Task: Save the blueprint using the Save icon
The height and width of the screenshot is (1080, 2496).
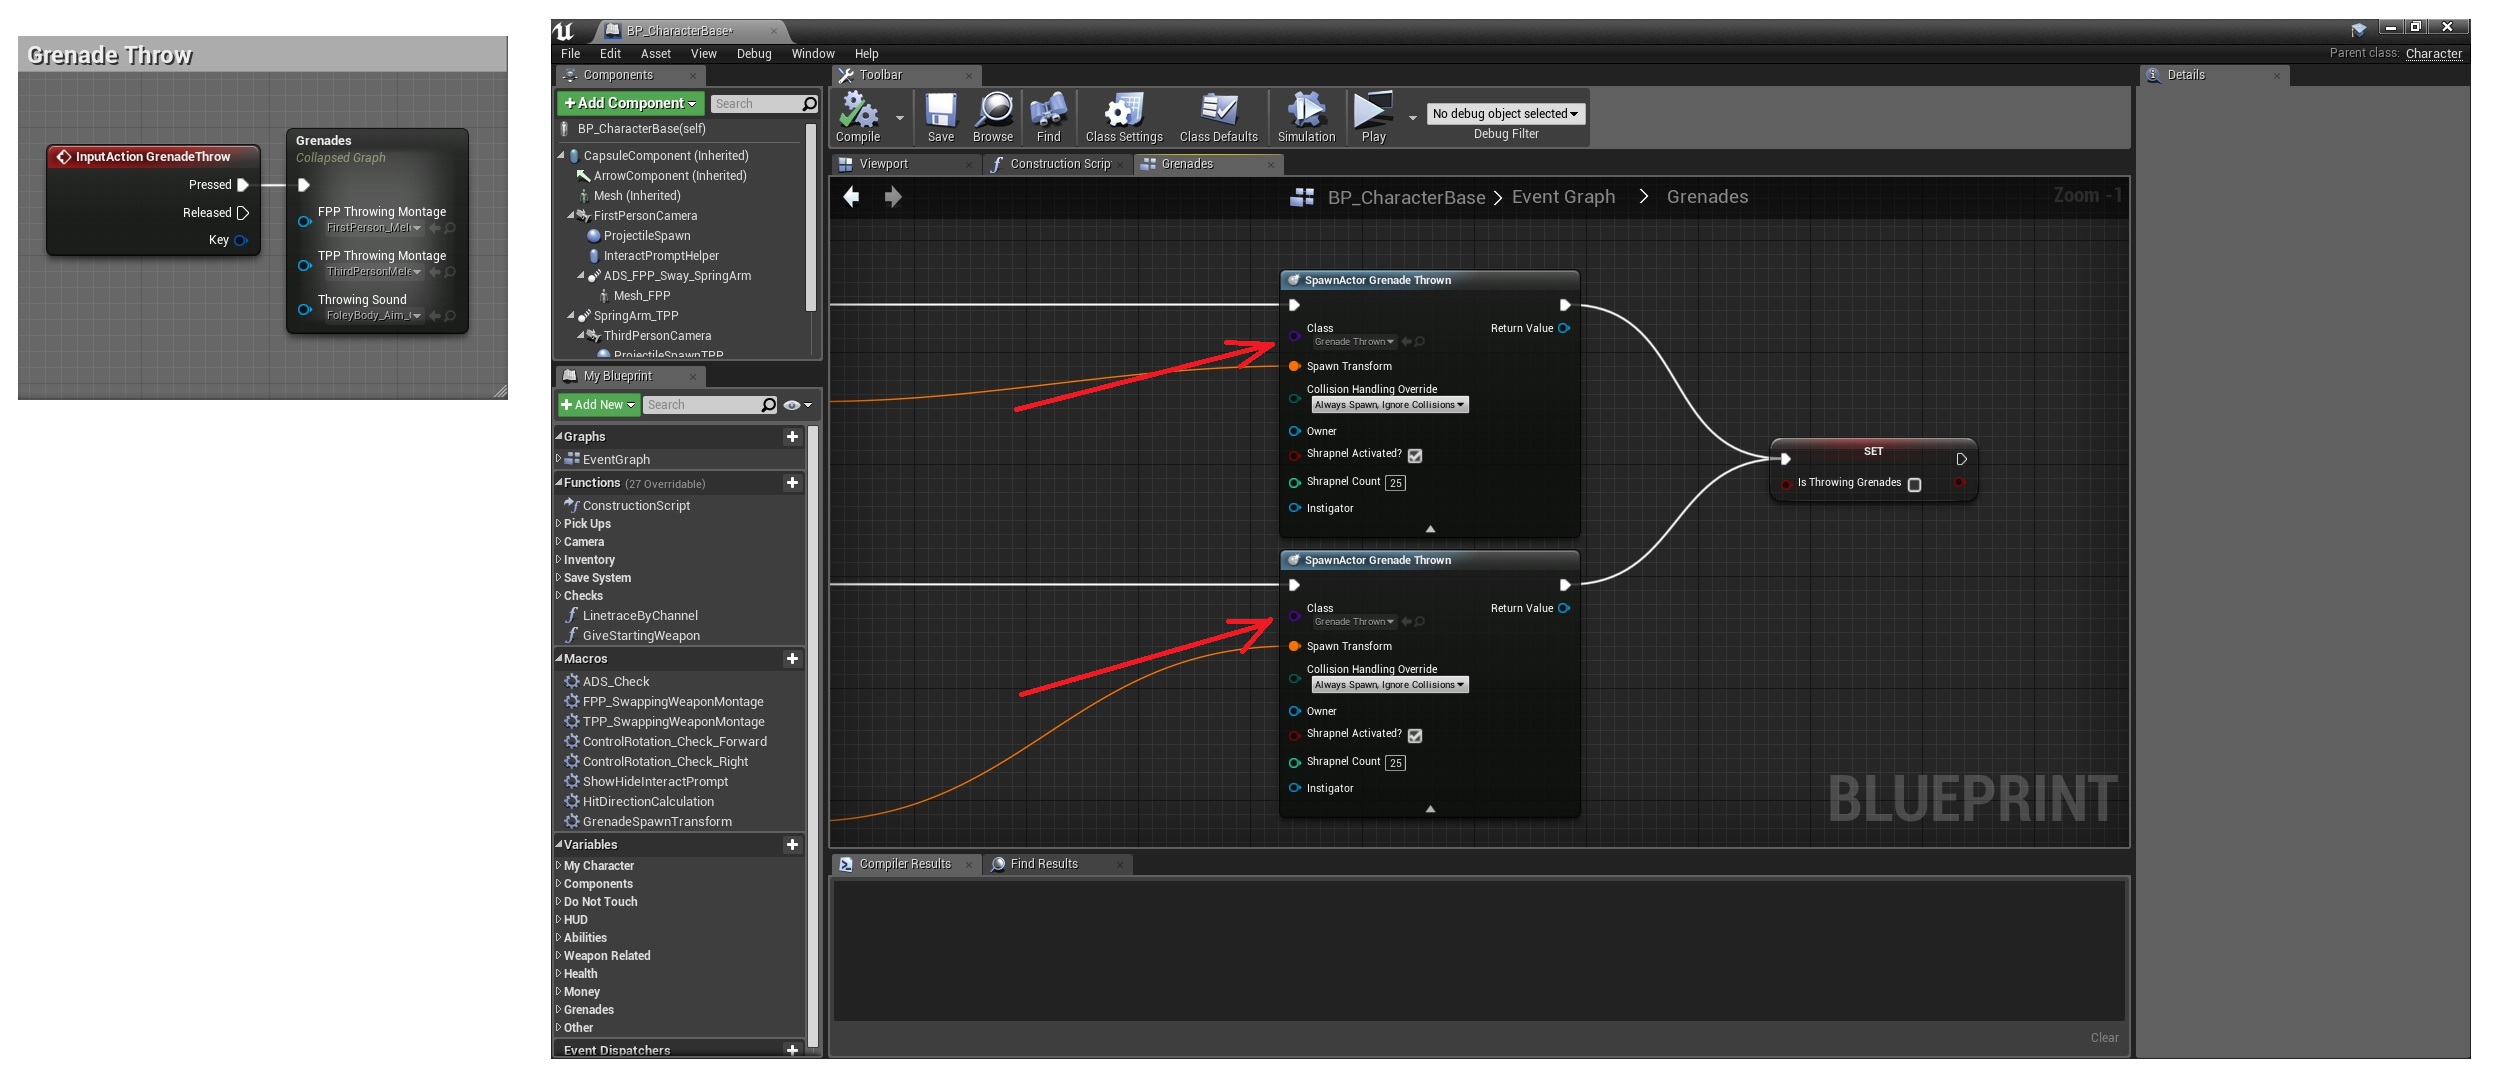Action: click(940, 110)
